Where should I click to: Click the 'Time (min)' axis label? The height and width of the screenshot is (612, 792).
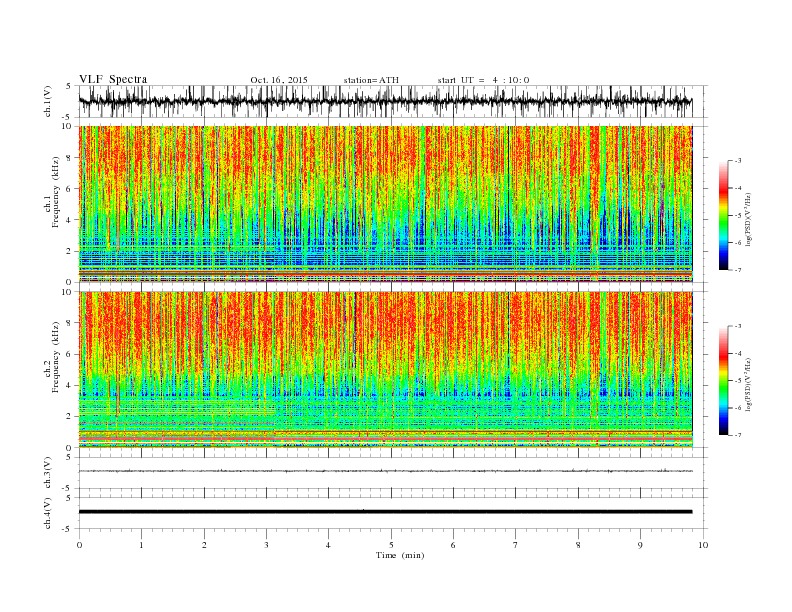[x=400, y=555]
